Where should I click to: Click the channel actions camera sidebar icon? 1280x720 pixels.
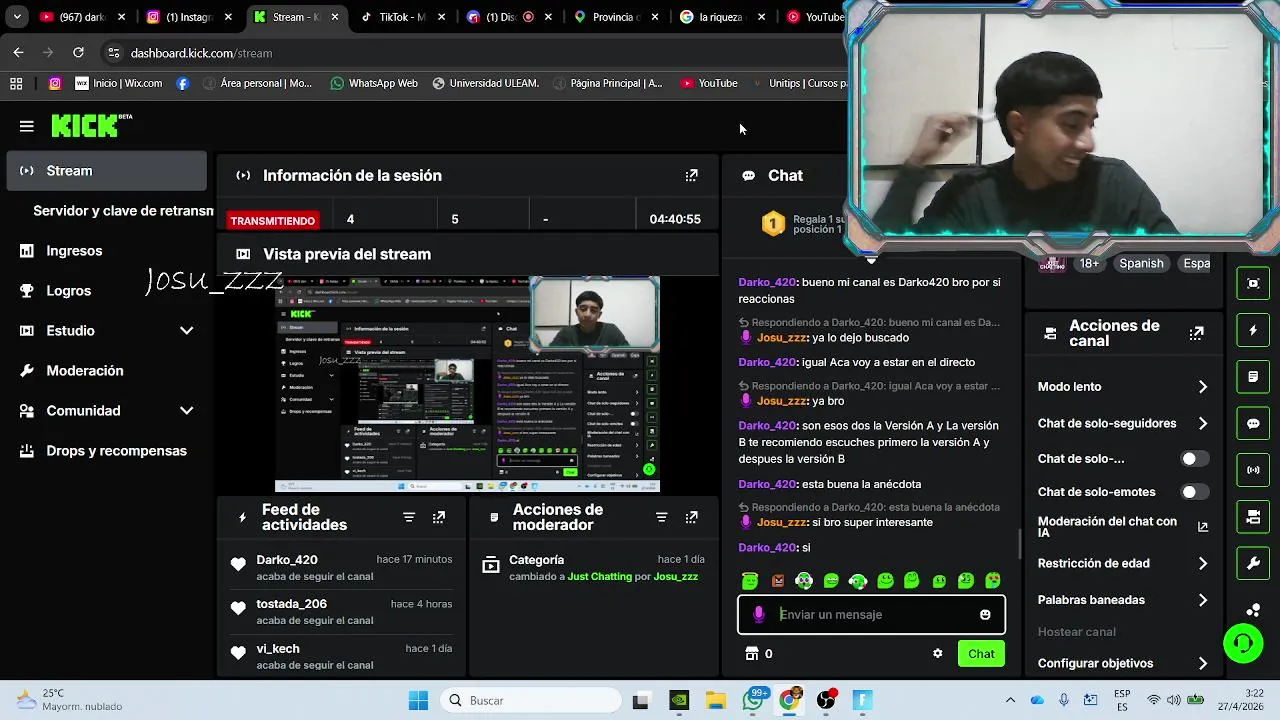pyautogui.click(x=1253, y=517)
